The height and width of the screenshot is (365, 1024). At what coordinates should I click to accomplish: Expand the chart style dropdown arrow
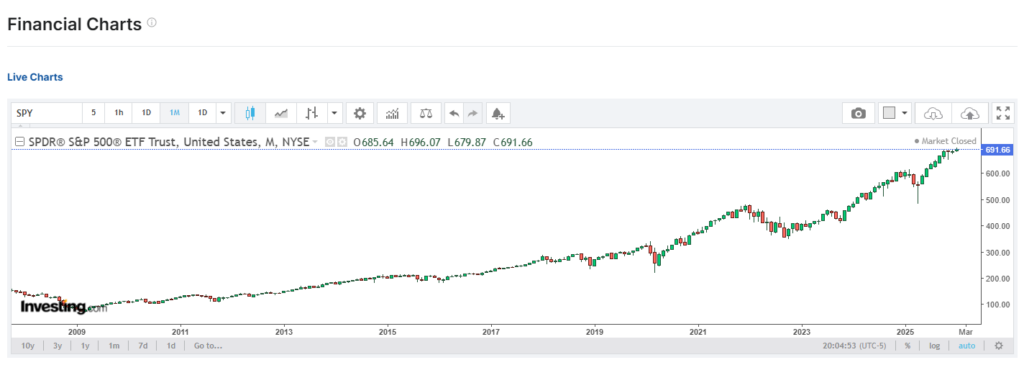(x=334, y=113)
